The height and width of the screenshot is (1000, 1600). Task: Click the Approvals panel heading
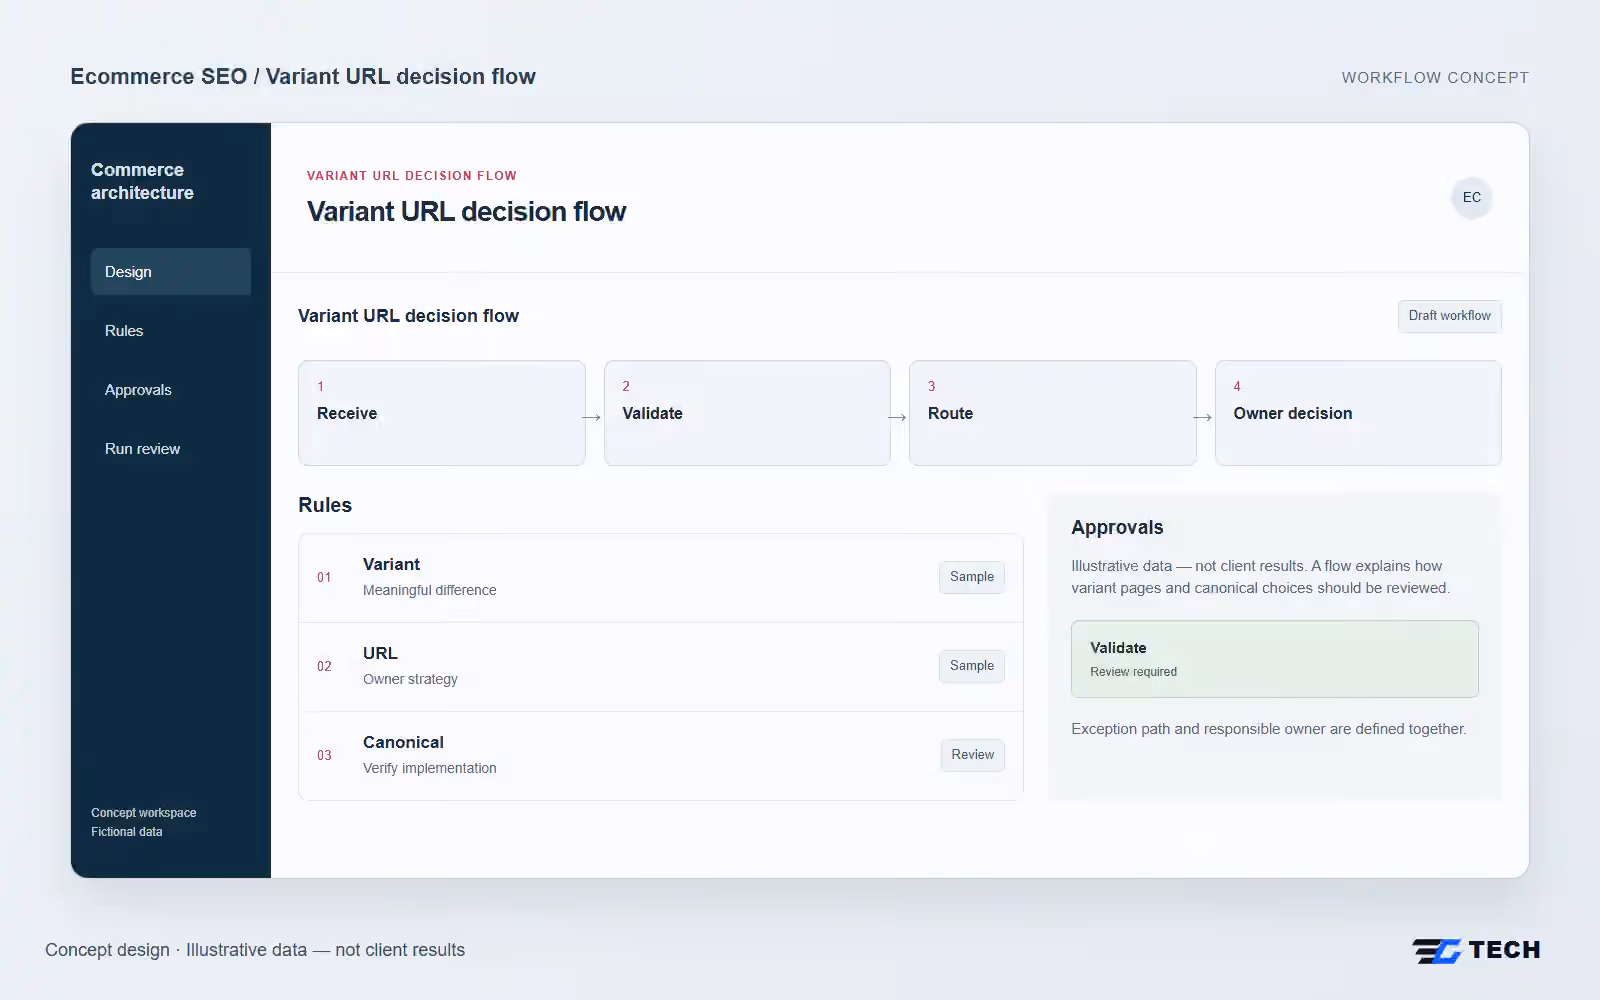(1117, 527)
